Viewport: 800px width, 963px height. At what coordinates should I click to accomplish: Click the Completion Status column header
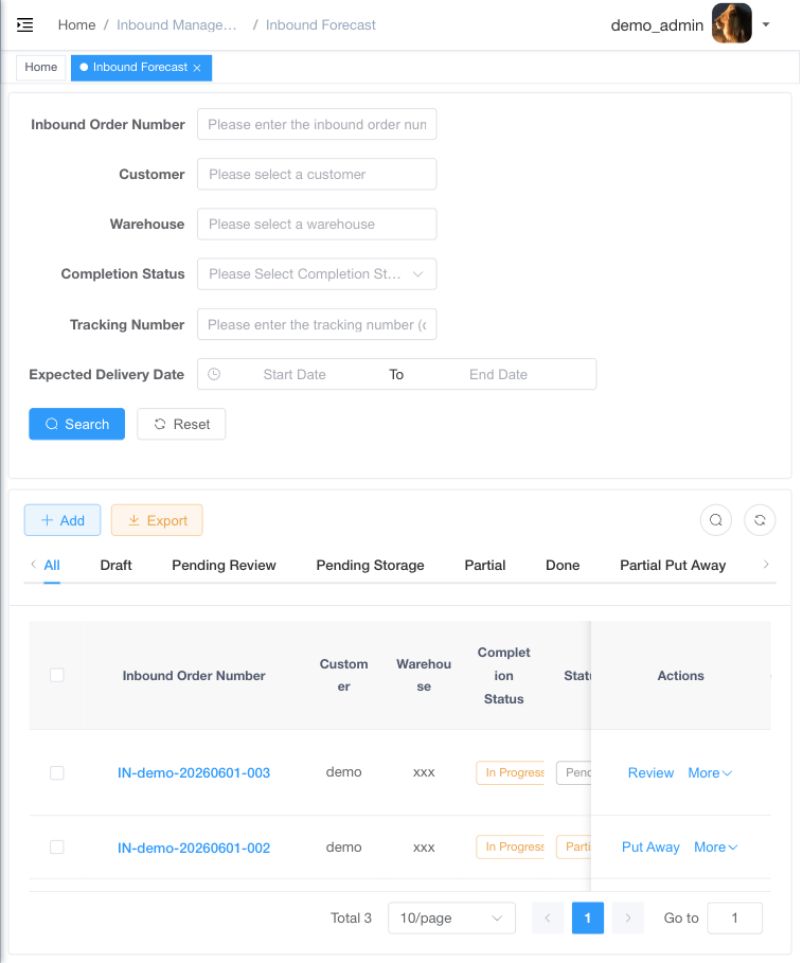point(503,676)
